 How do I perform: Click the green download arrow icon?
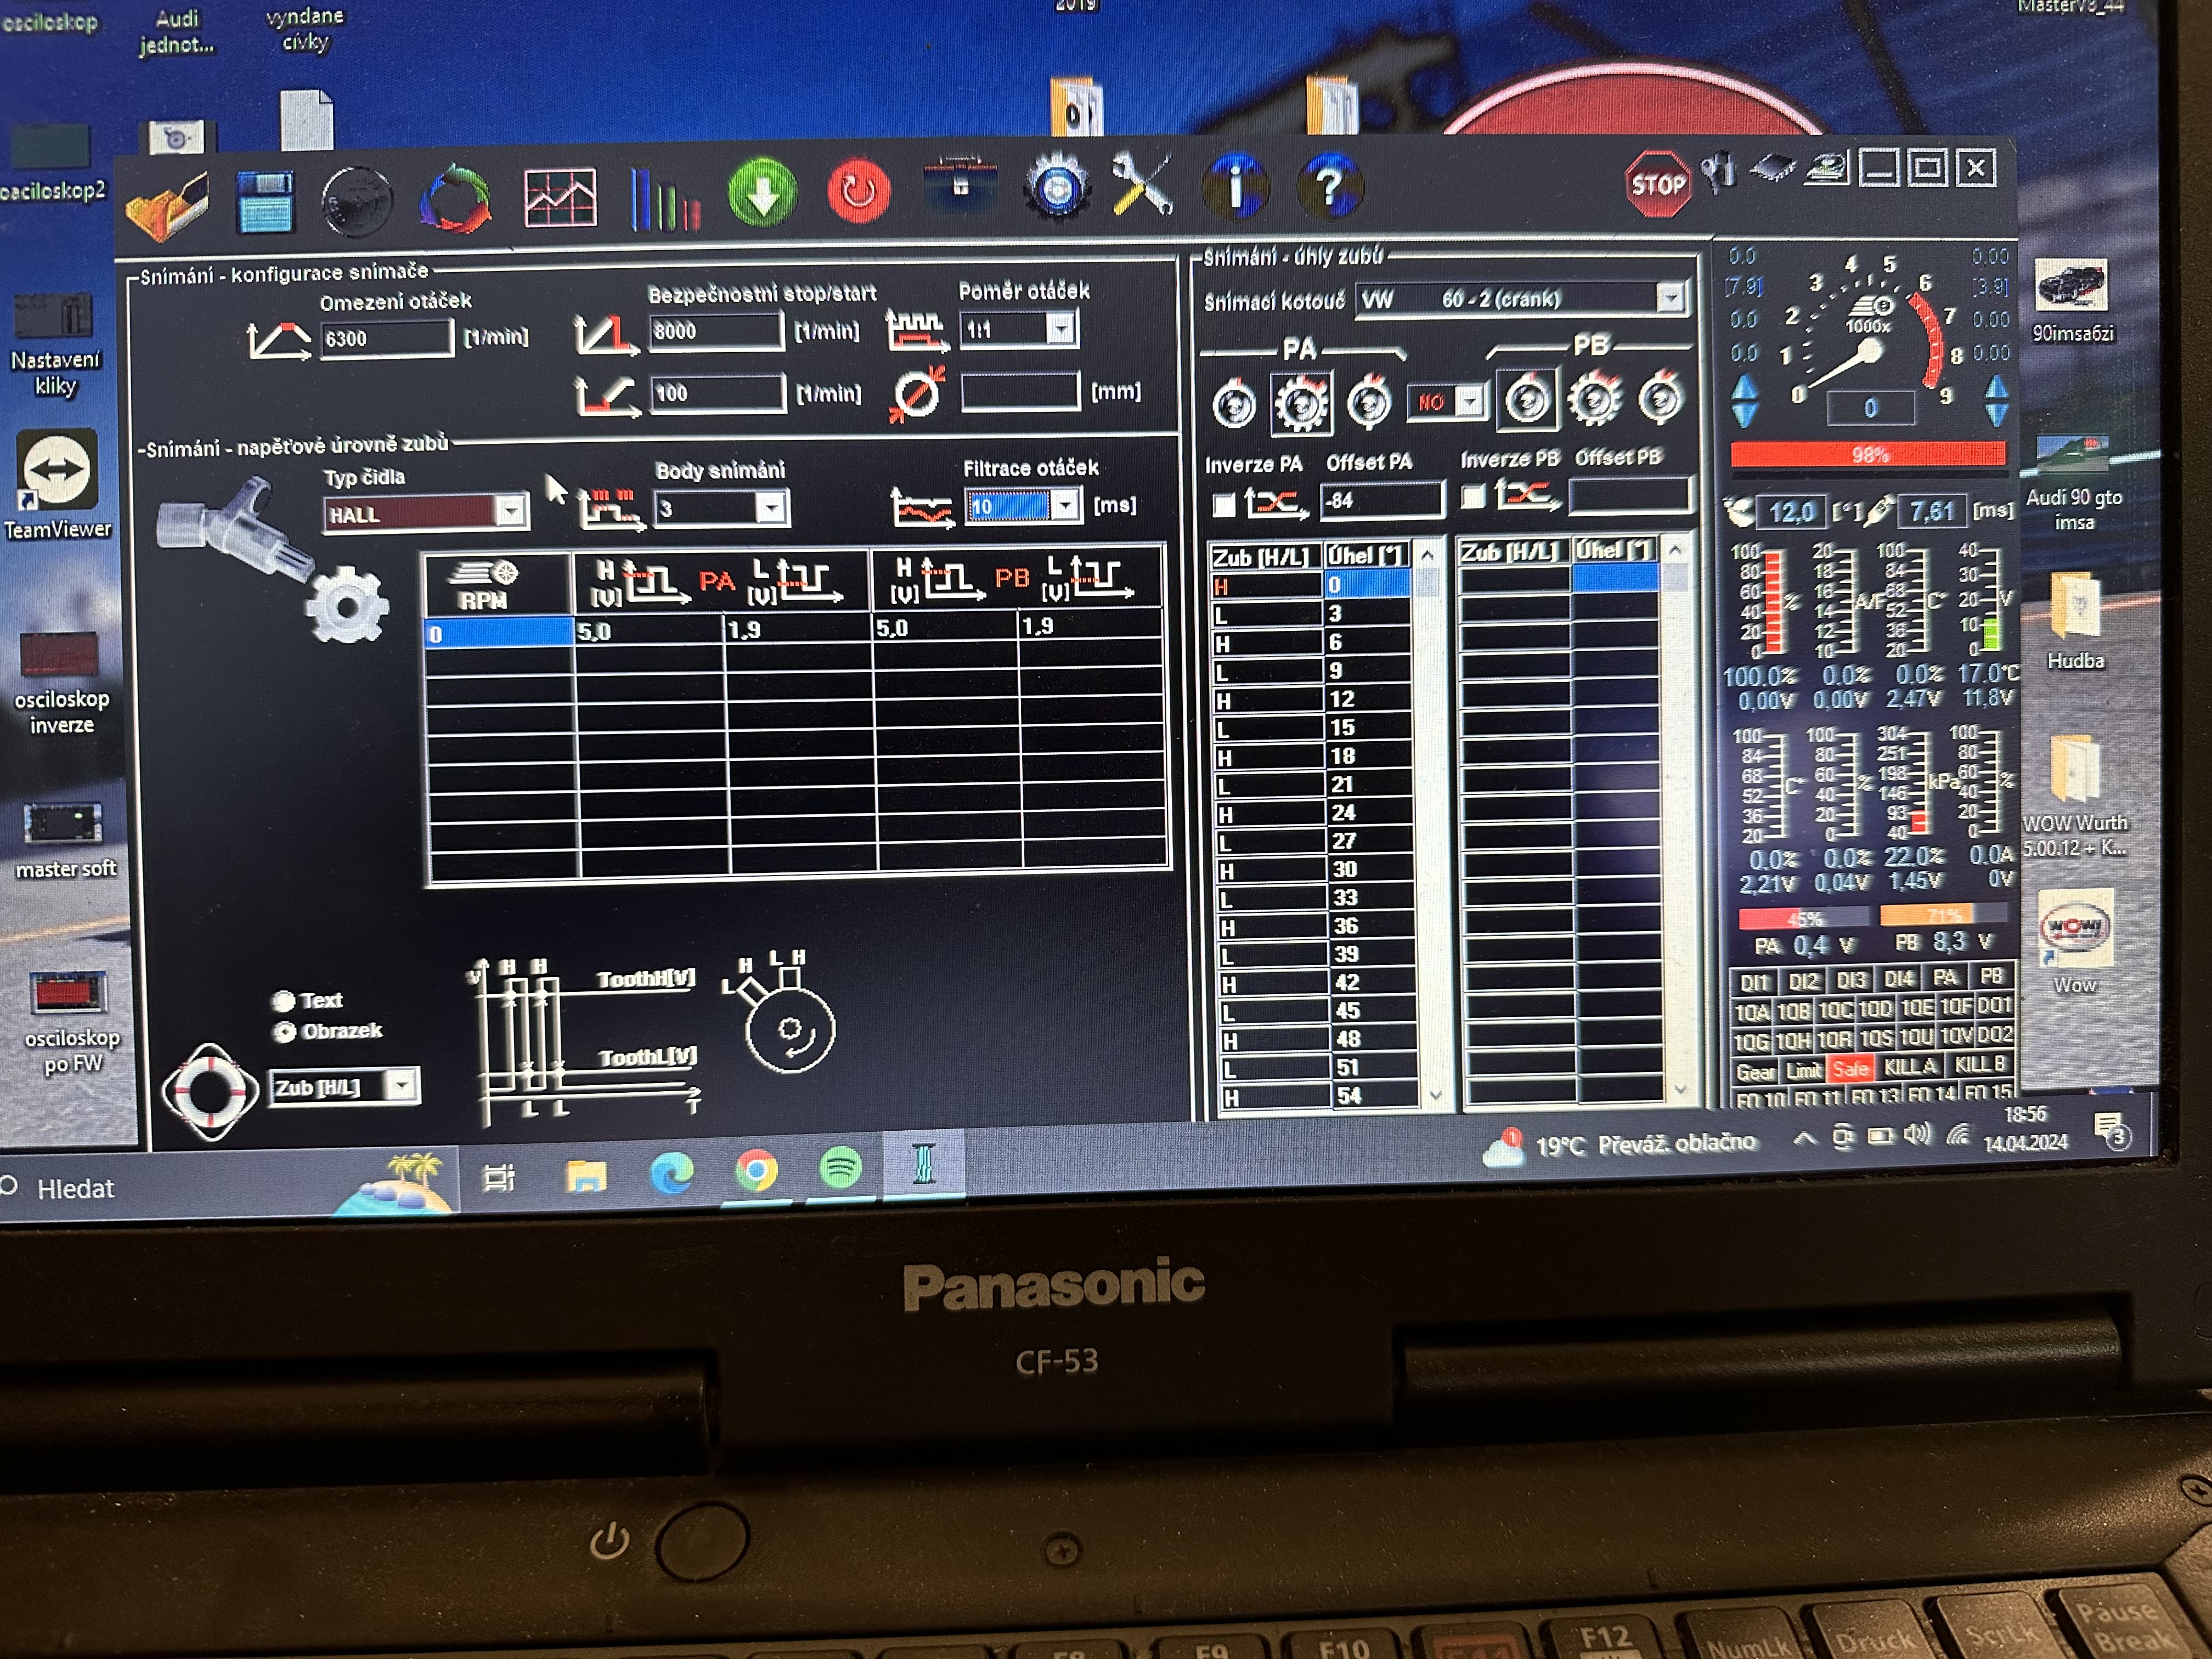click(x=762, y=192)
